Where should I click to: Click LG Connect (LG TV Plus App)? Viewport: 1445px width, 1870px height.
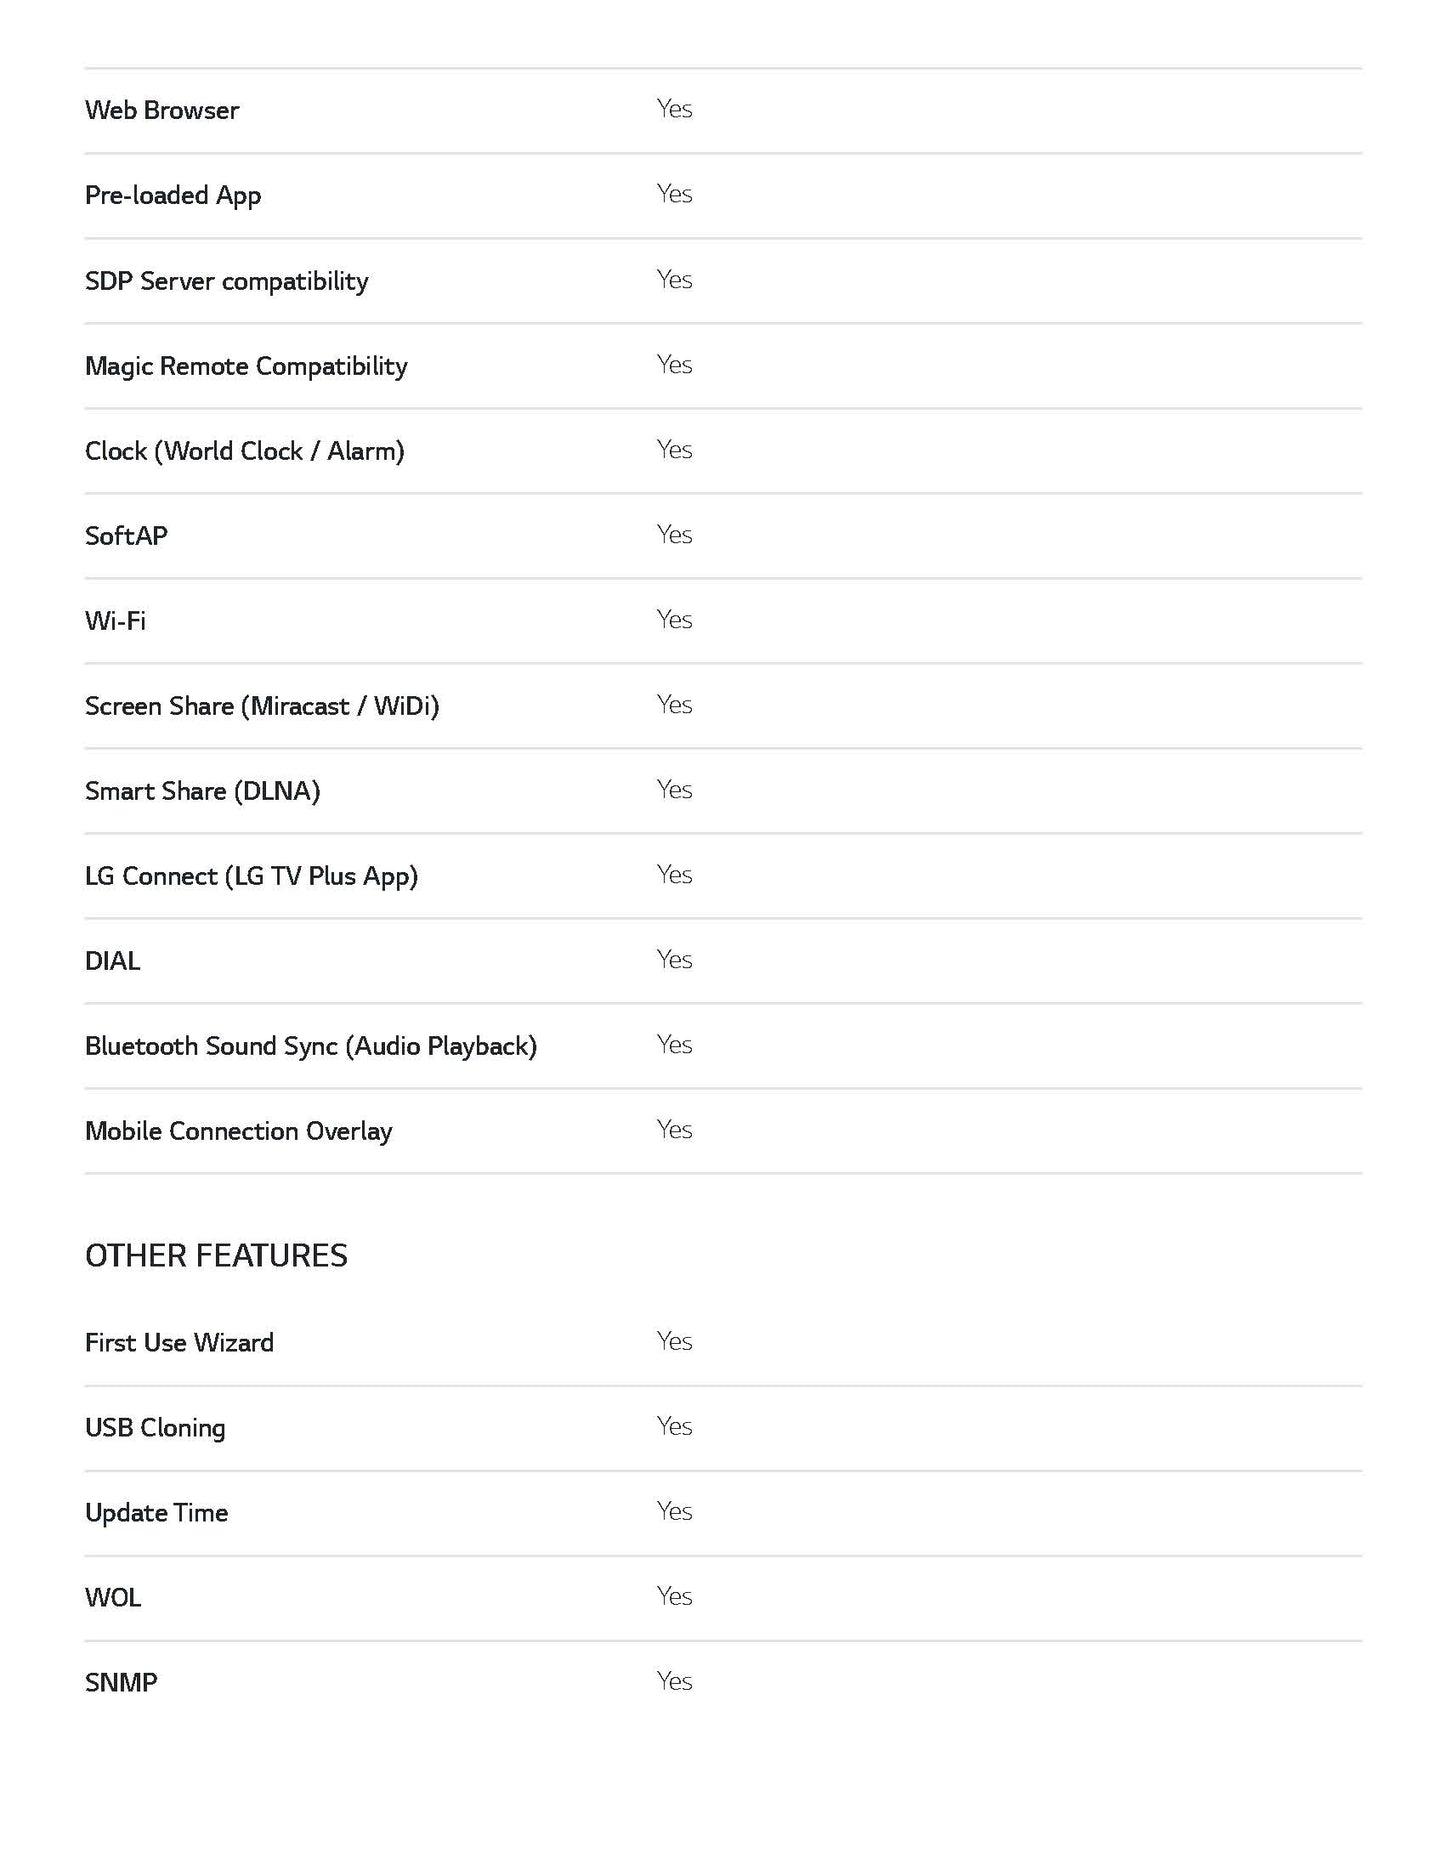251,876
